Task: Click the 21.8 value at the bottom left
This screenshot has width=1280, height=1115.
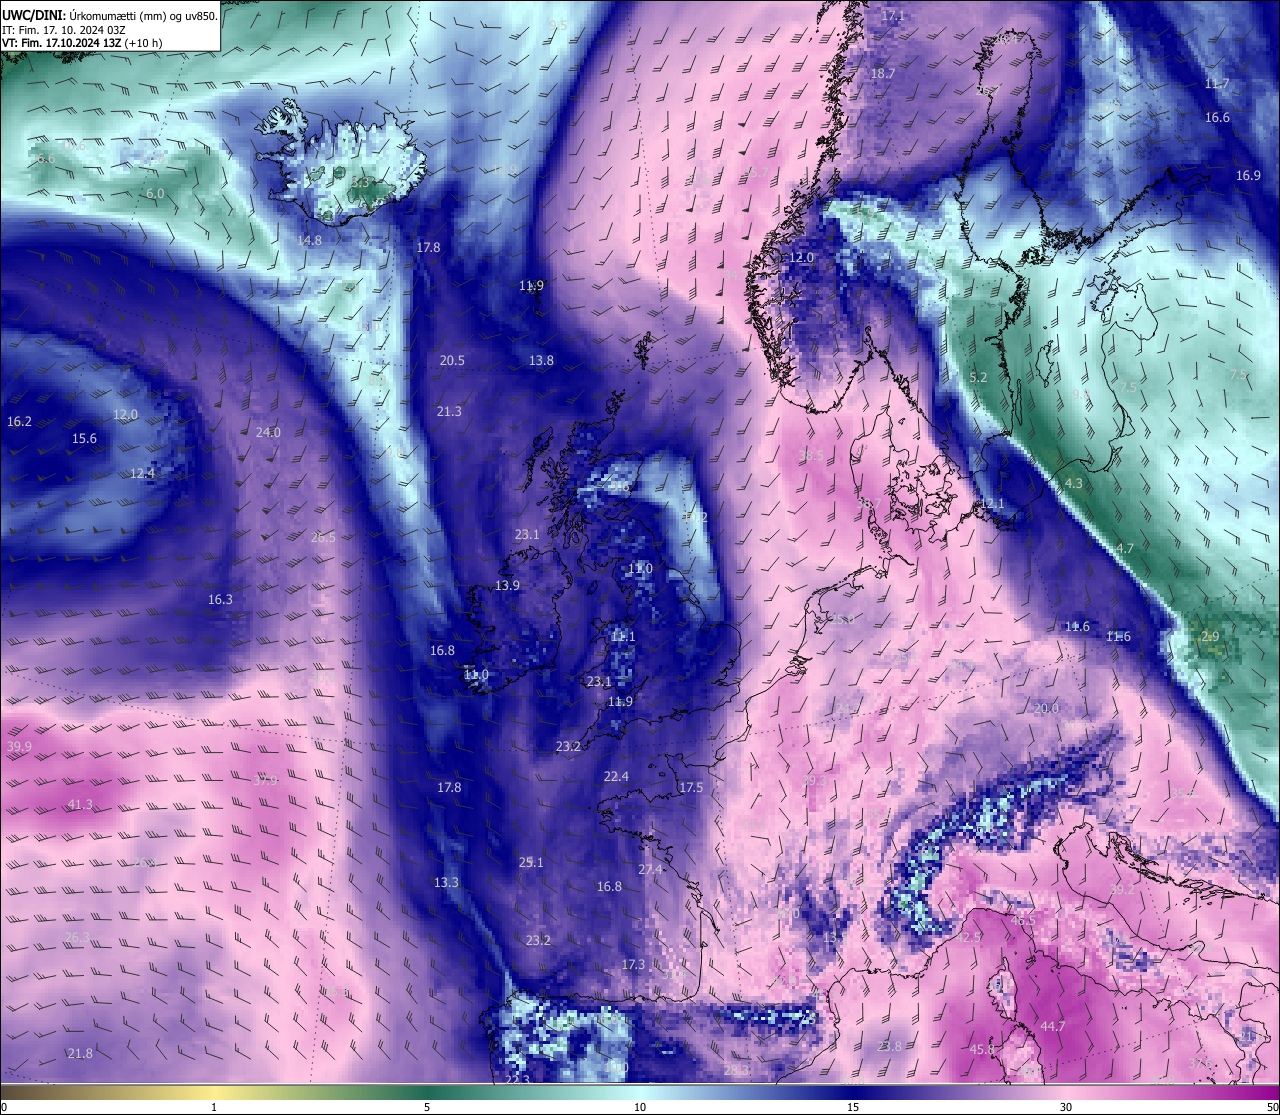Action: (x=80, y=1053)
